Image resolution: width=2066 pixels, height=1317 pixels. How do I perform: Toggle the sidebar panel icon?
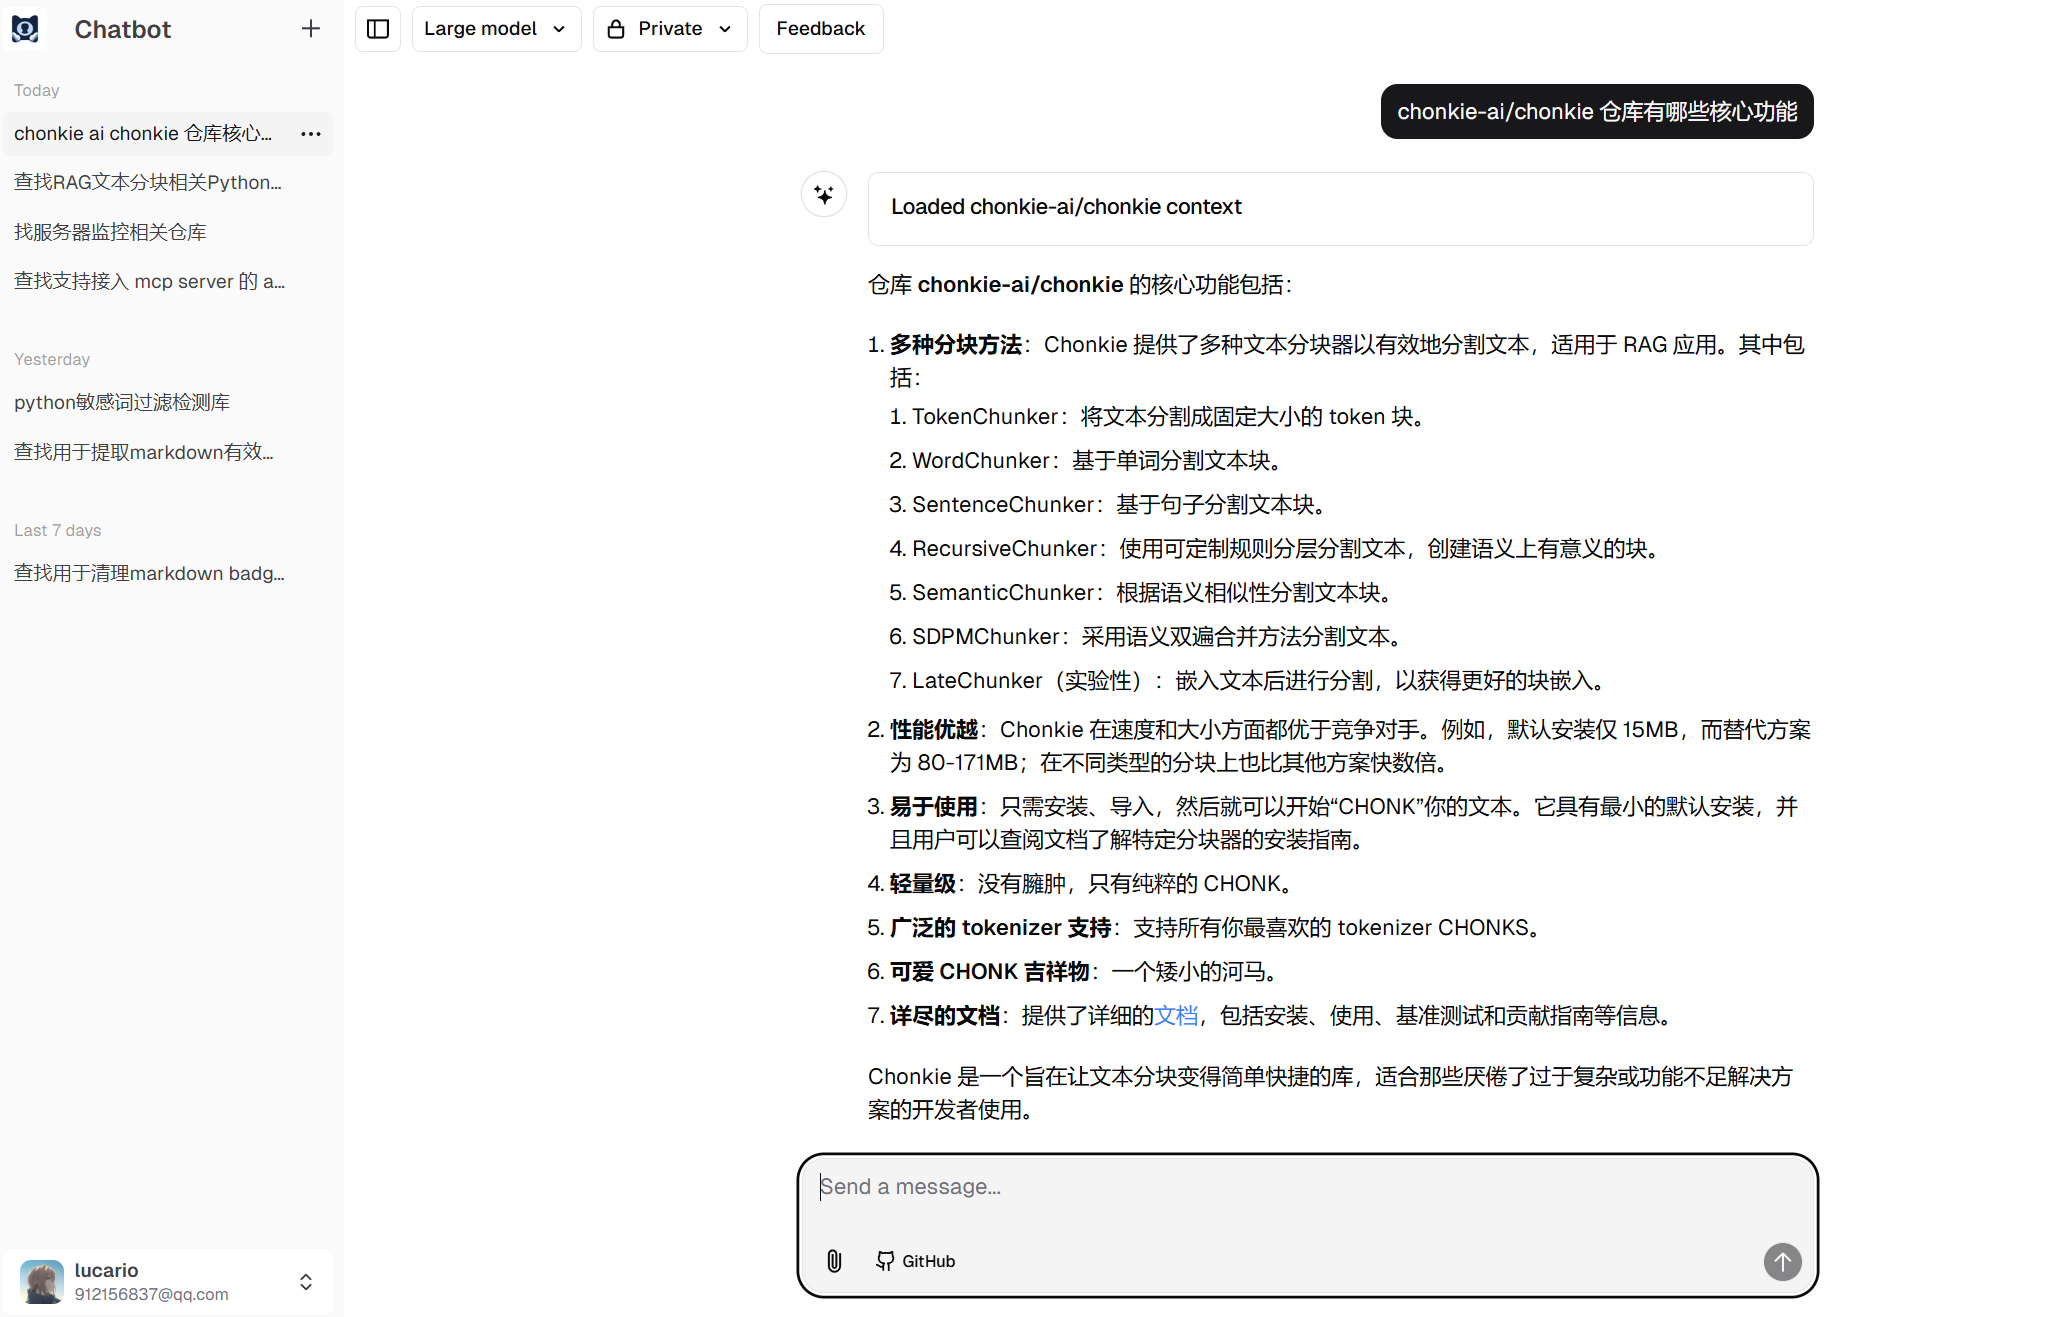click(378, 29)
